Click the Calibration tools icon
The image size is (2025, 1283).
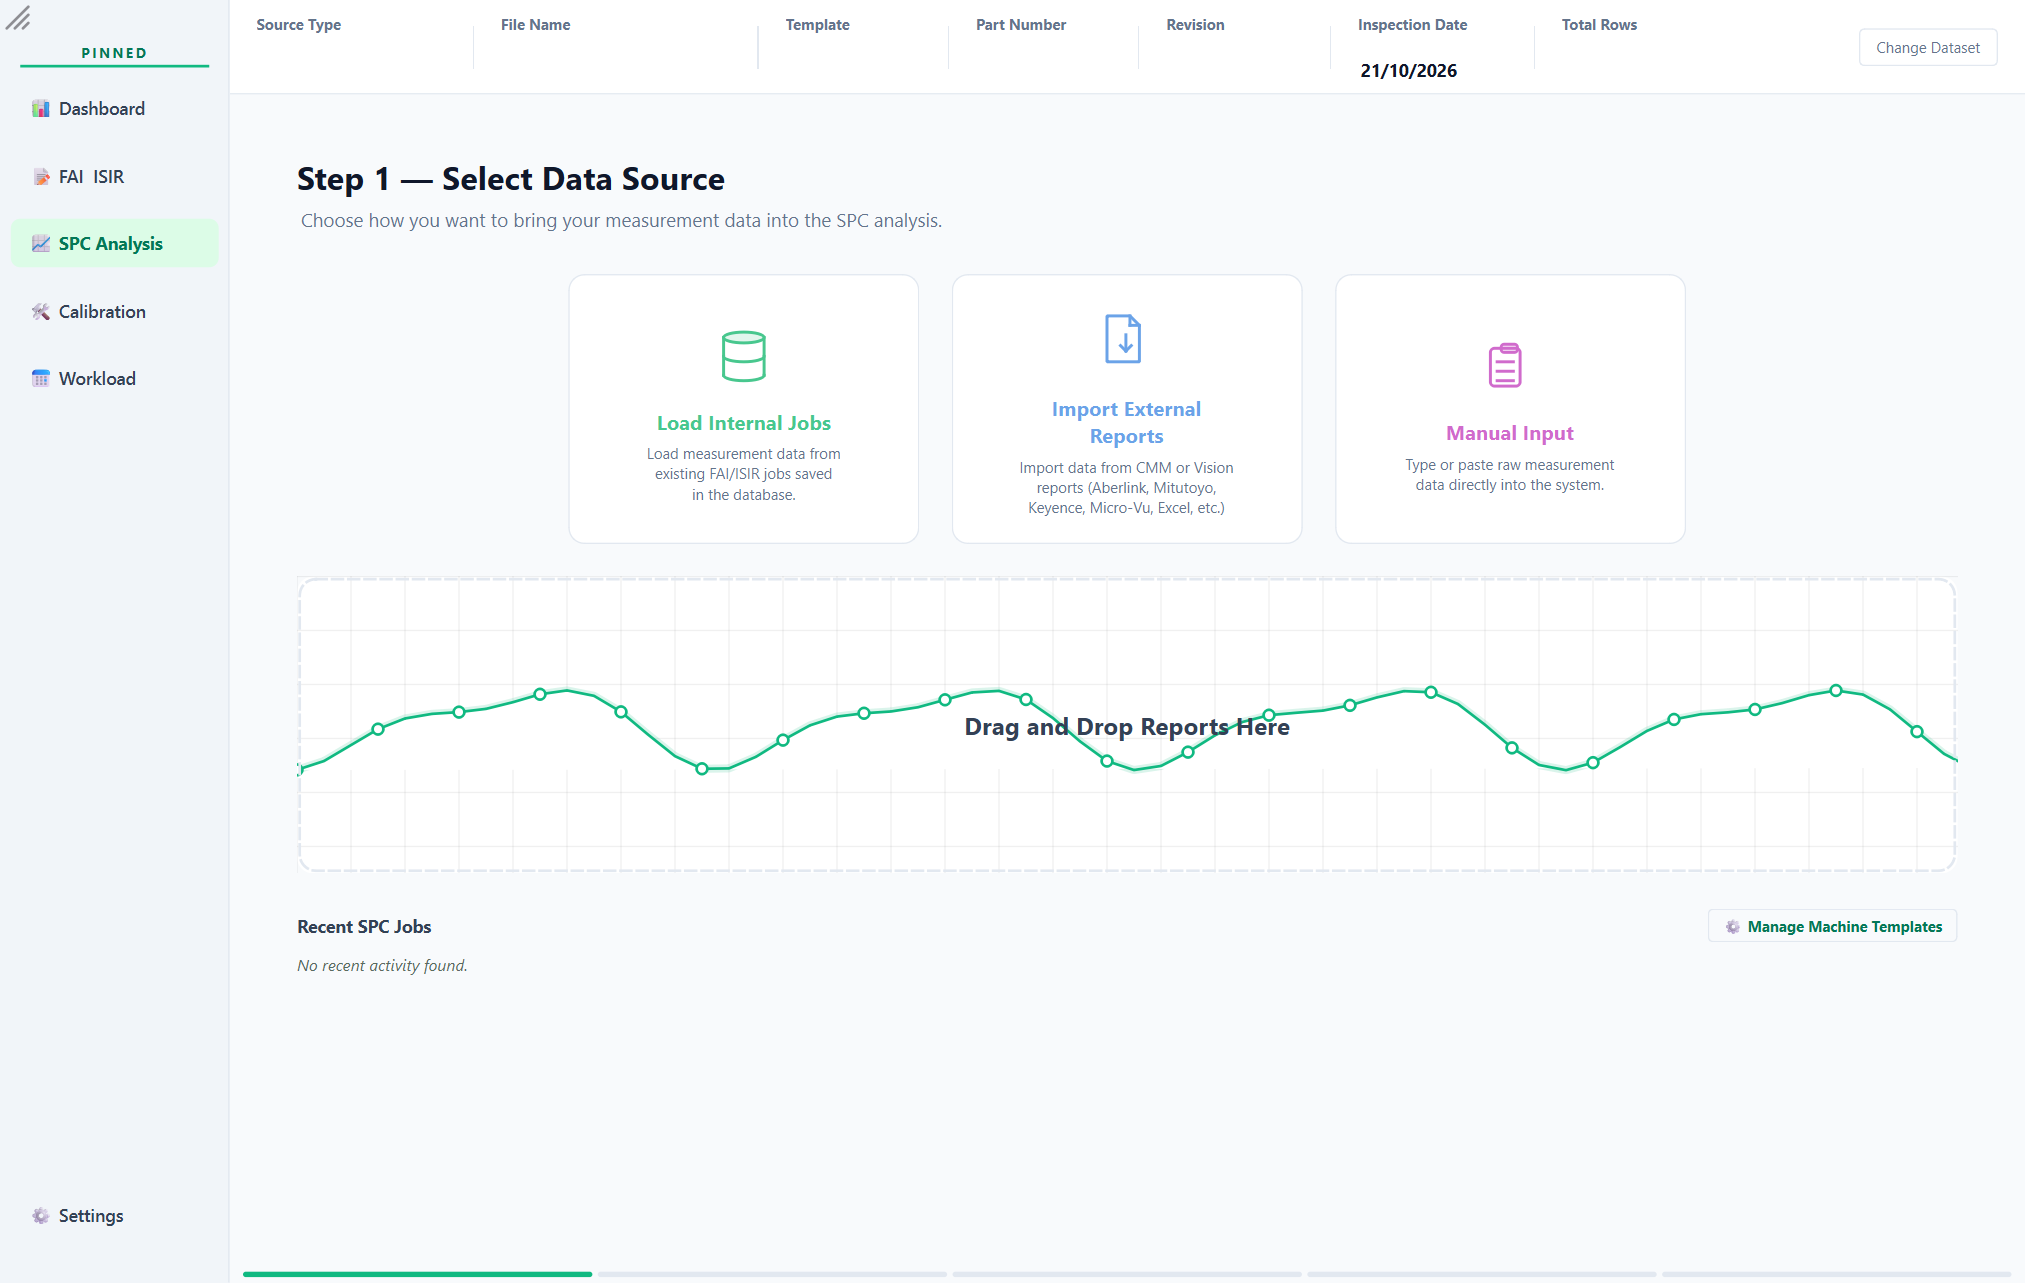40,312
